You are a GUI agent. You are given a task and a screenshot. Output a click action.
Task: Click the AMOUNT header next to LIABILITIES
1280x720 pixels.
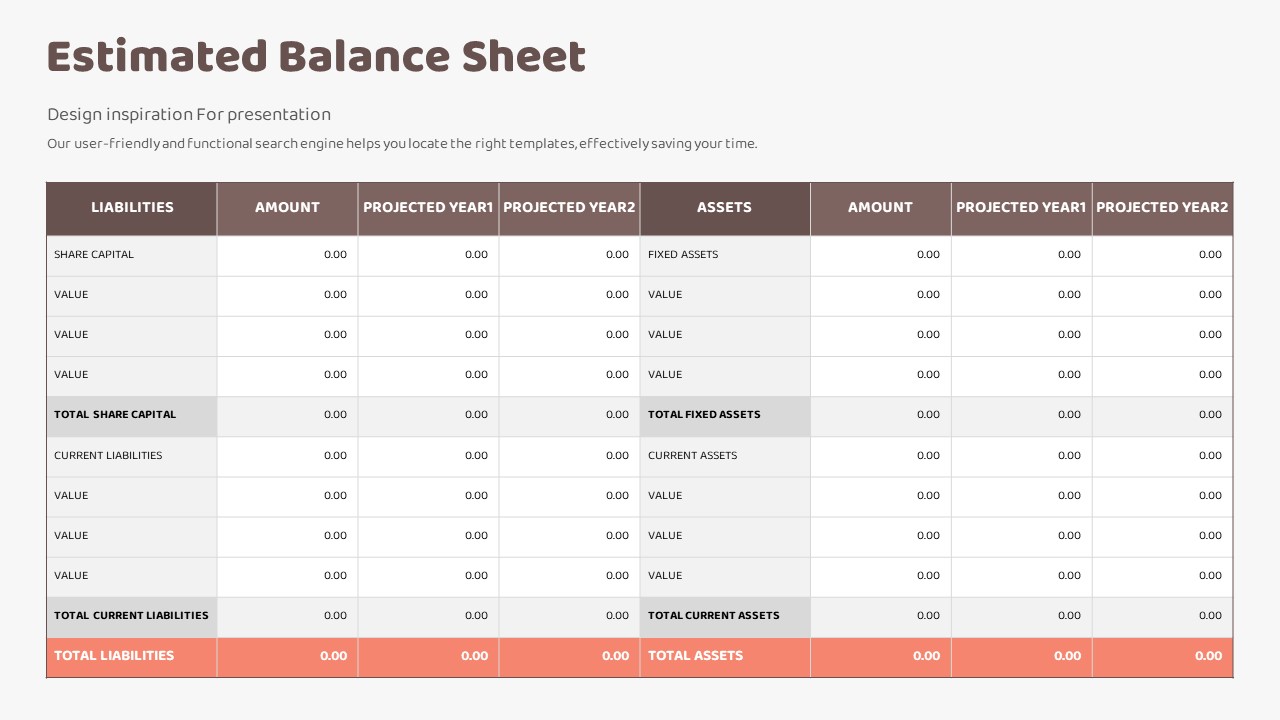[287, 208]
